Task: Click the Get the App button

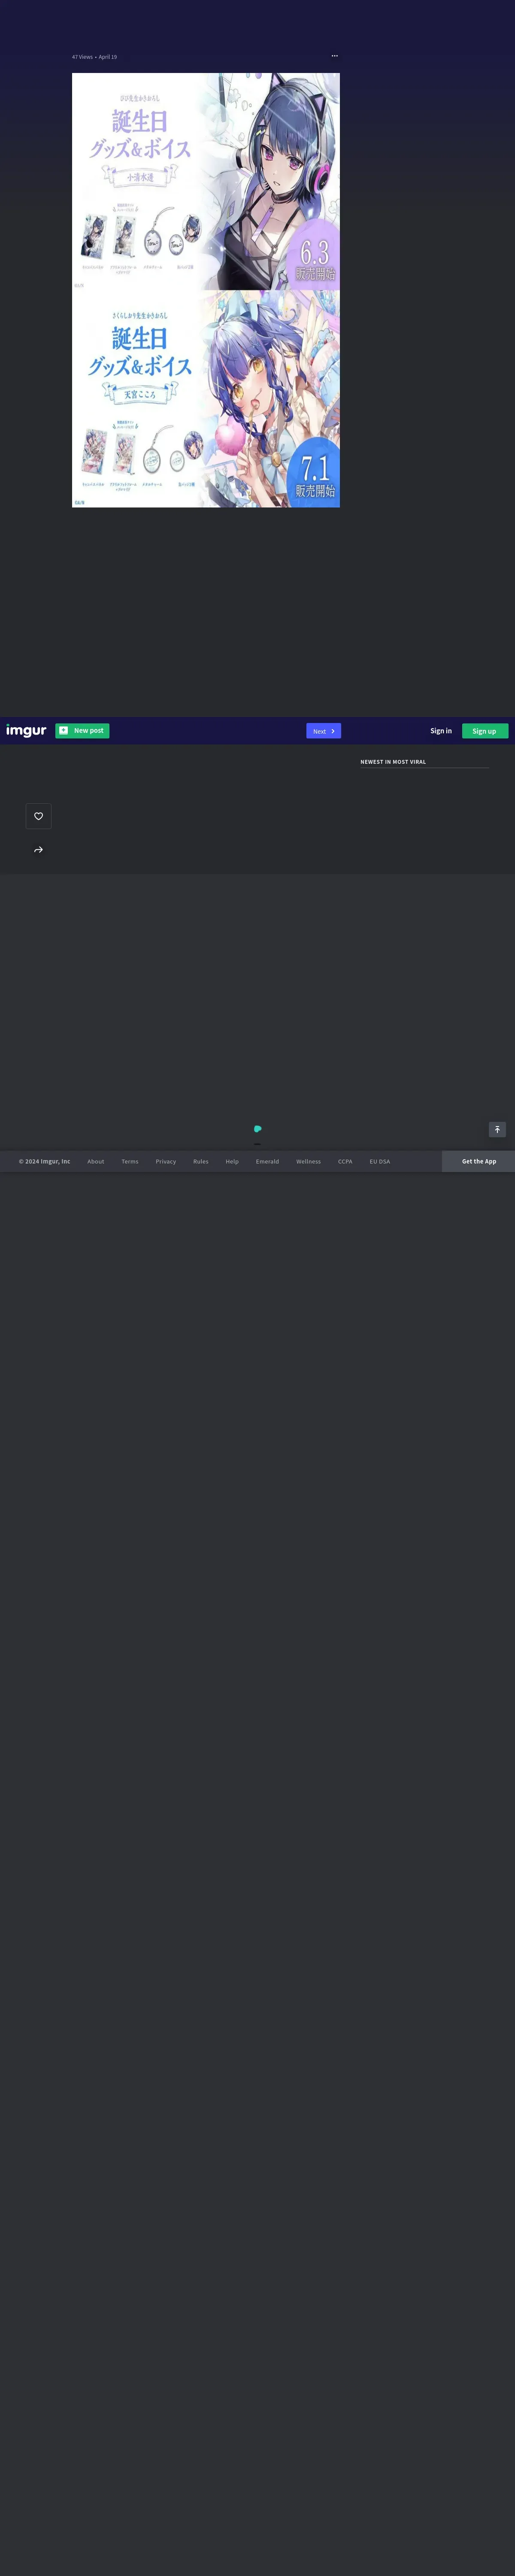Action: [479, 1161]
